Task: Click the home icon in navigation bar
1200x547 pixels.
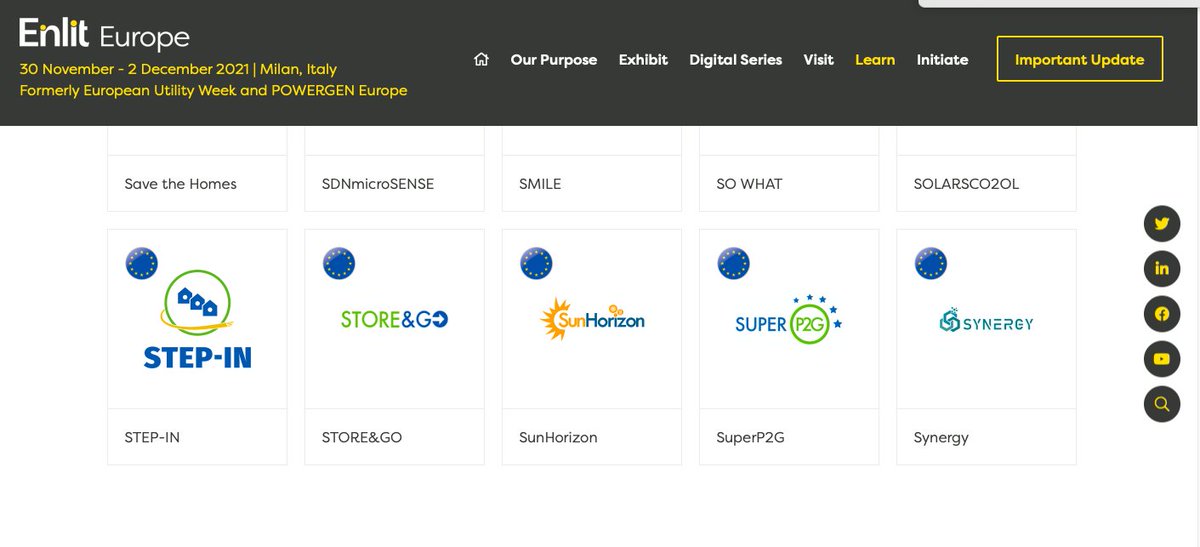Action: tap(482, 60)
